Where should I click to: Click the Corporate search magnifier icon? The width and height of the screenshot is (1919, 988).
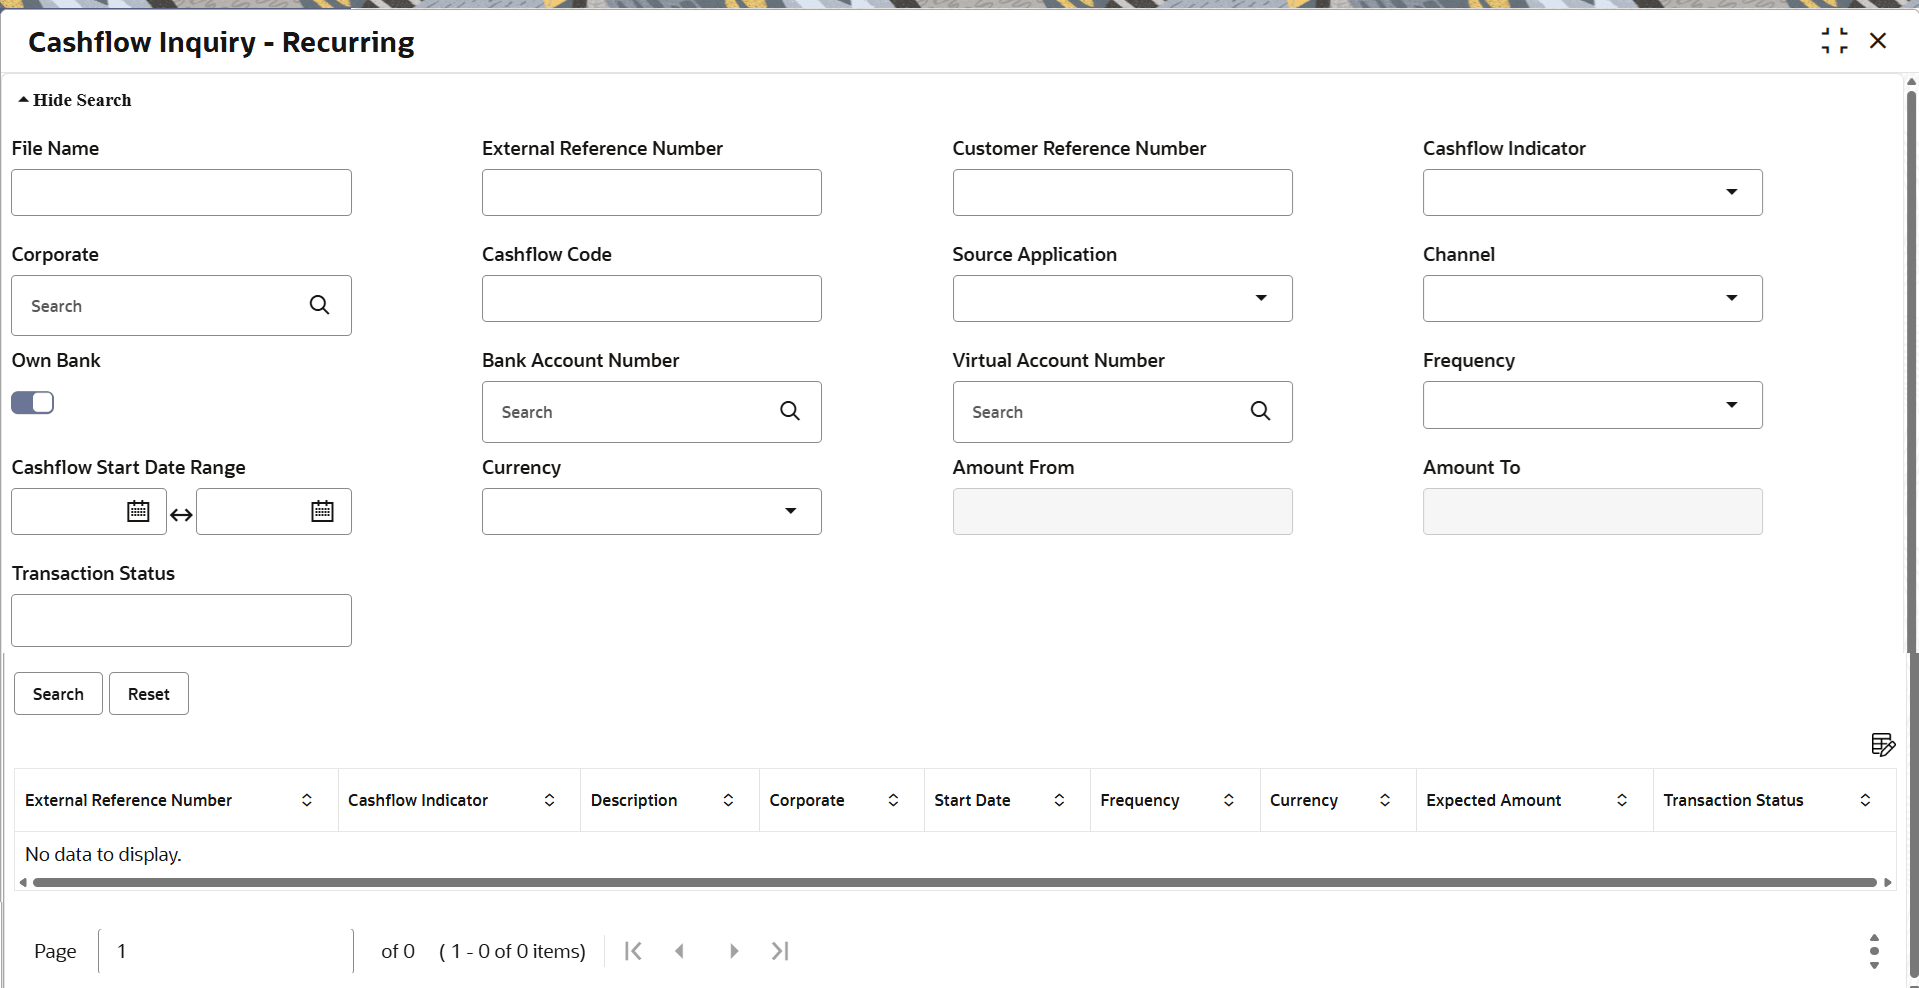319,305
